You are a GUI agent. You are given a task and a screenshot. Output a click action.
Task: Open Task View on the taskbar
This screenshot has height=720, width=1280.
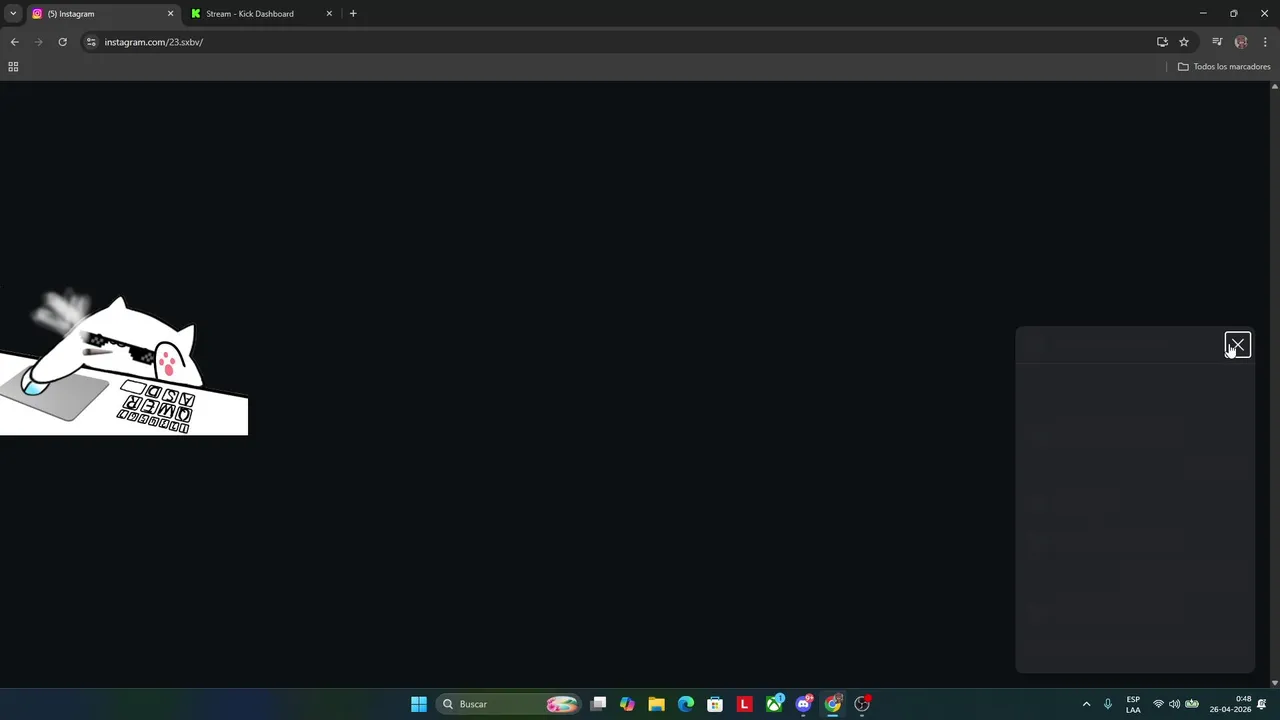(x=598, y=704)
